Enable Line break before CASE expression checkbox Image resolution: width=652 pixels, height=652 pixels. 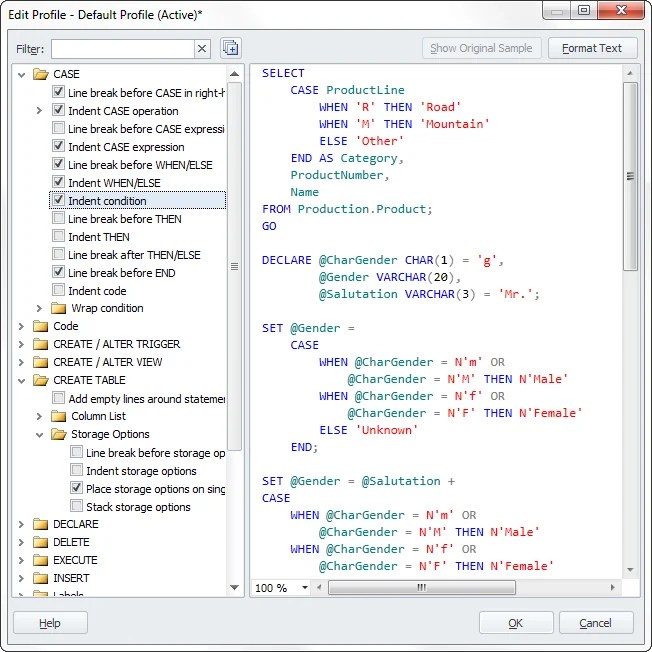pyautogui.click(x=59, y=128)
